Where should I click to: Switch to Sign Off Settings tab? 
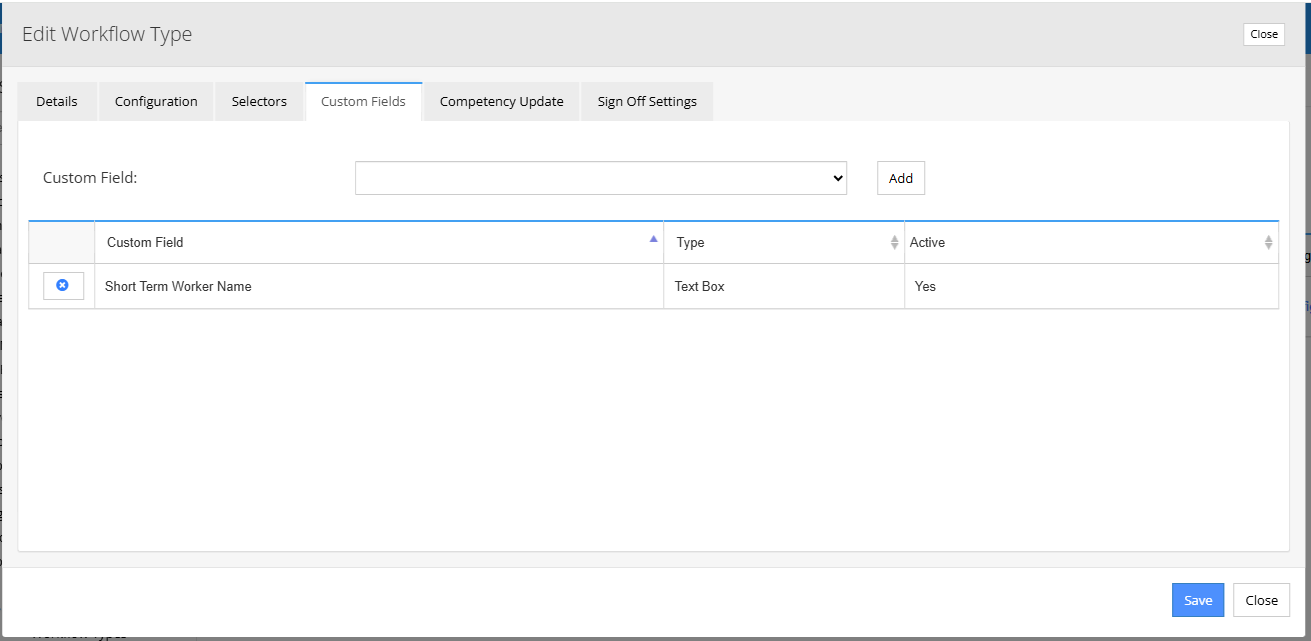pyautogui.click(x=647, y=101)
